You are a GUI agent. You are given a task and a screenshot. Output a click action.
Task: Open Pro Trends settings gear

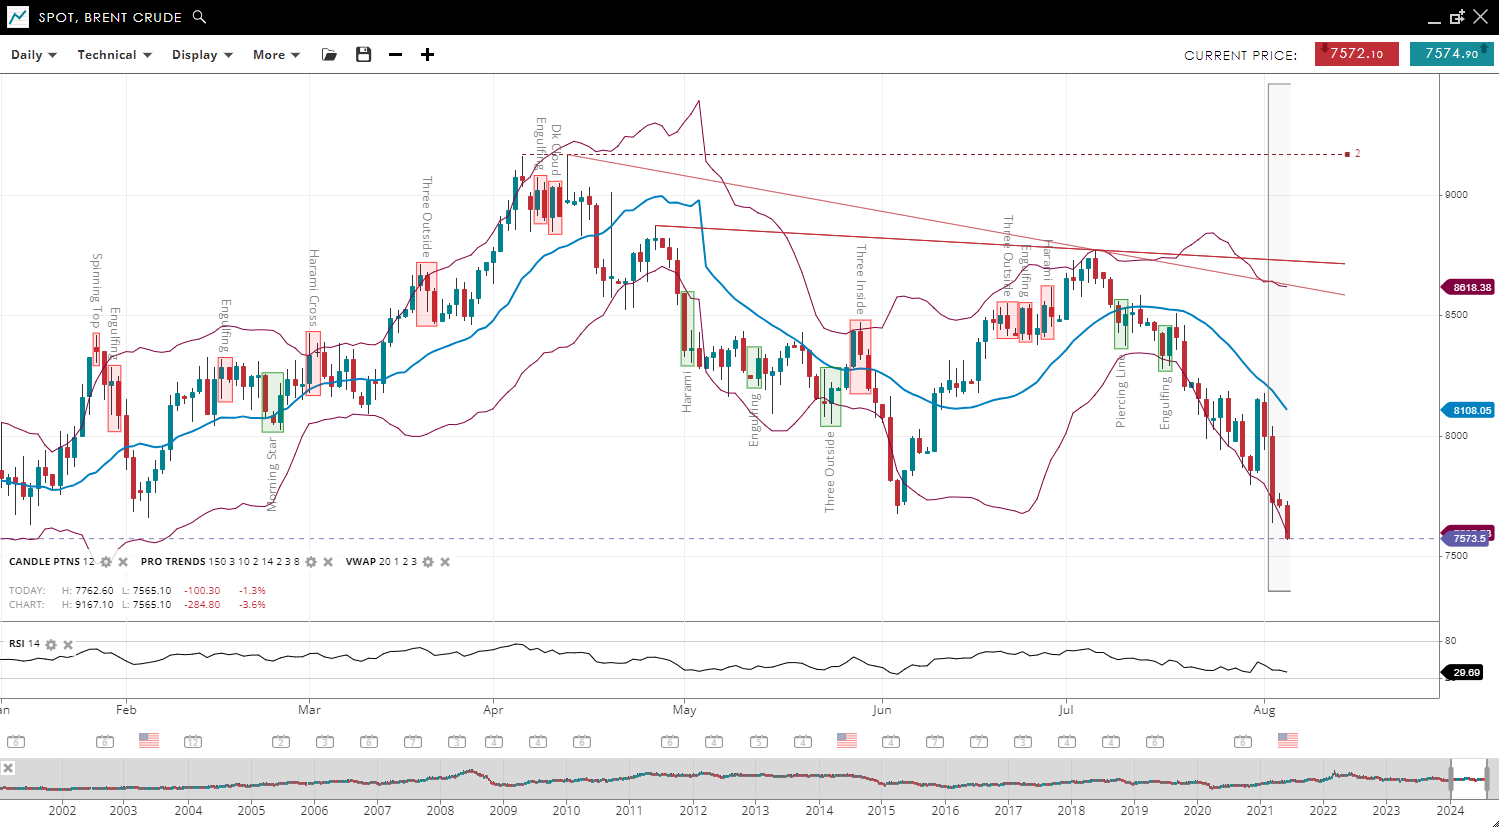pos(311,562)
